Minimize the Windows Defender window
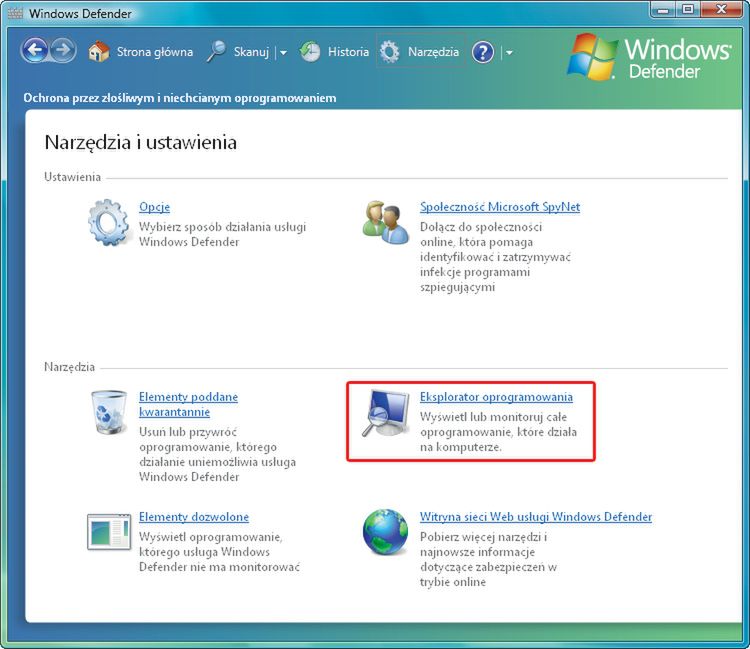This screenshot has height=649, width=750. pos(663,10)
